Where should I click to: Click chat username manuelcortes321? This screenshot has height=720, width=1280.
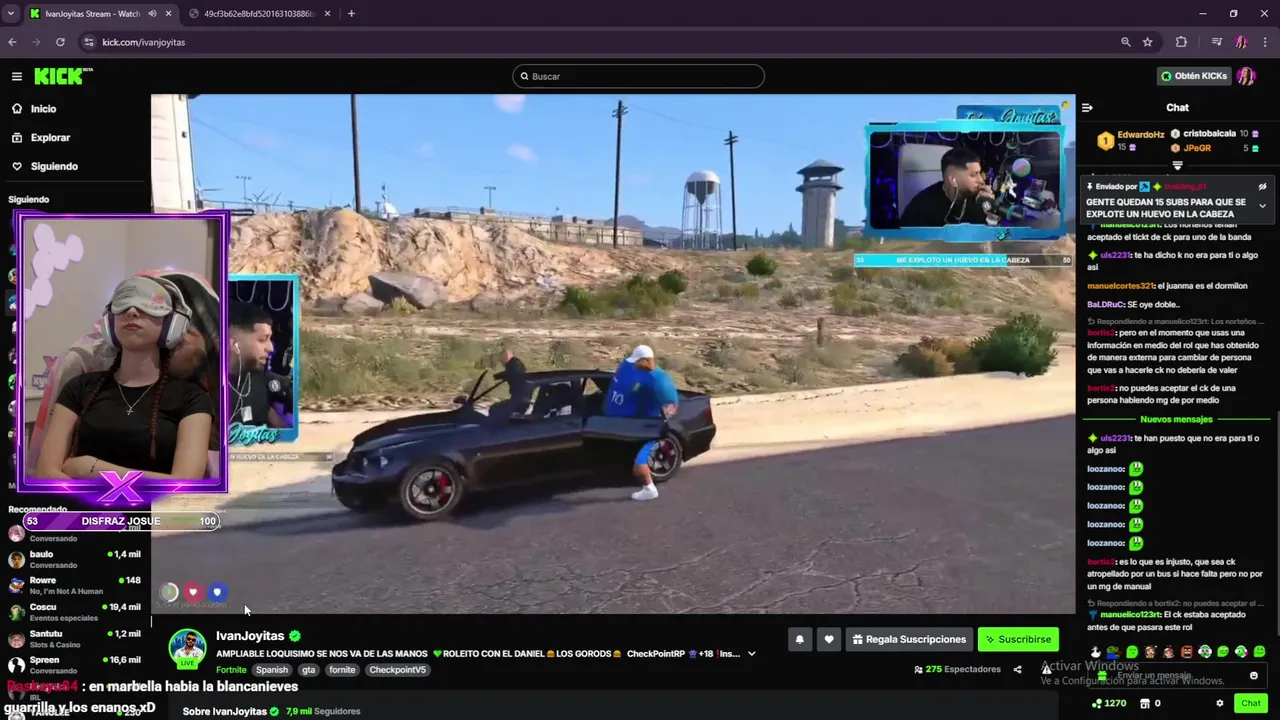pyautogui.click(x=1120, y=286)
